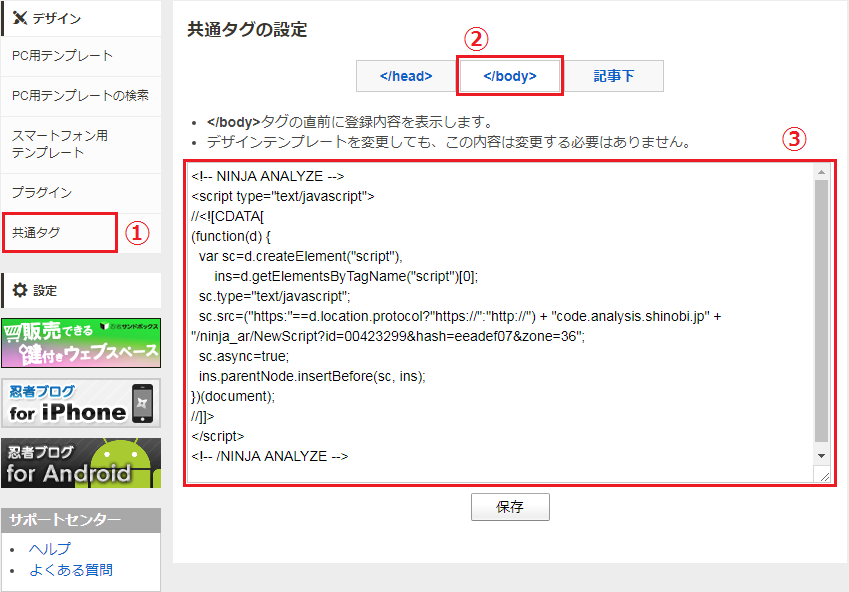Viewport: 849px width, 592px height.
Task: Click the textarea scrollbar down arrow
Action: pos(821,456)
